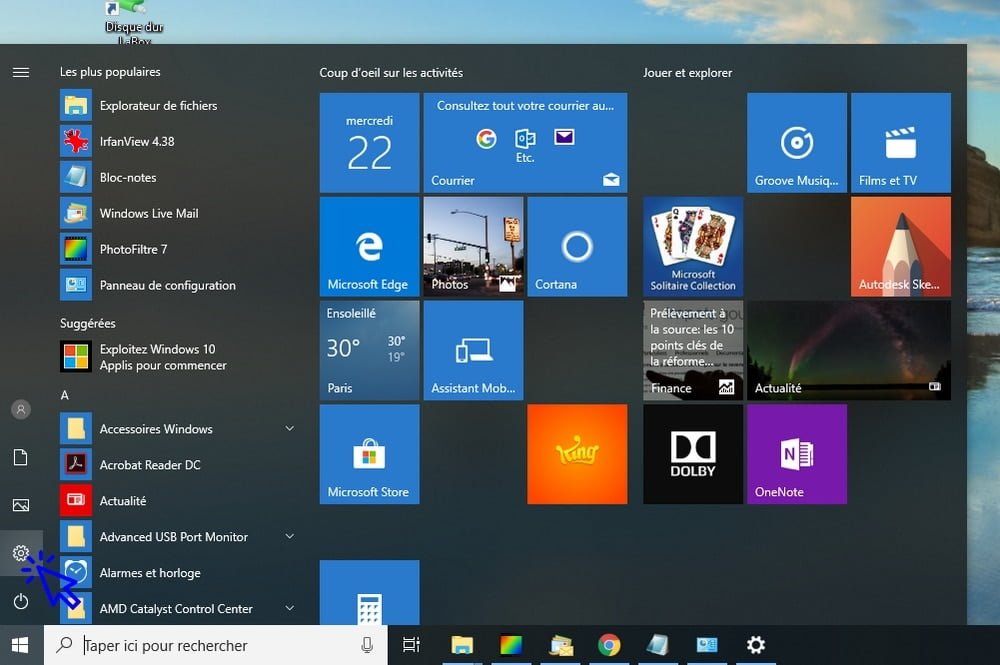Click the Jouer et explorer group header

coord(688,73)
